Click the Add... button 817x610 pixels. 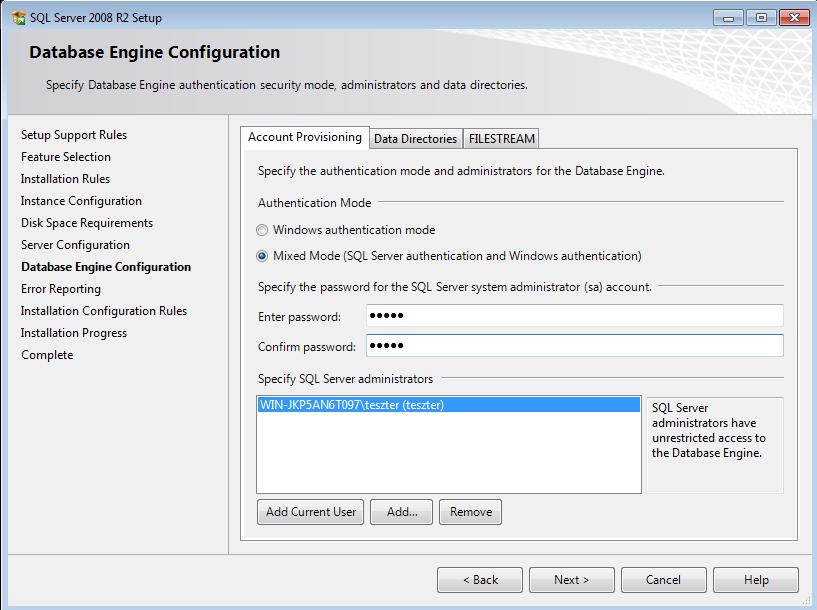click(x=401, y=512)
